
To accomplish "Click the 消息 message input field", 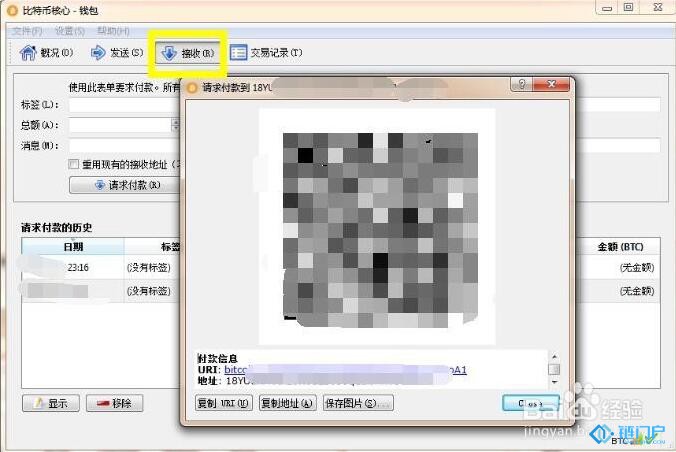I will (125, 145).
